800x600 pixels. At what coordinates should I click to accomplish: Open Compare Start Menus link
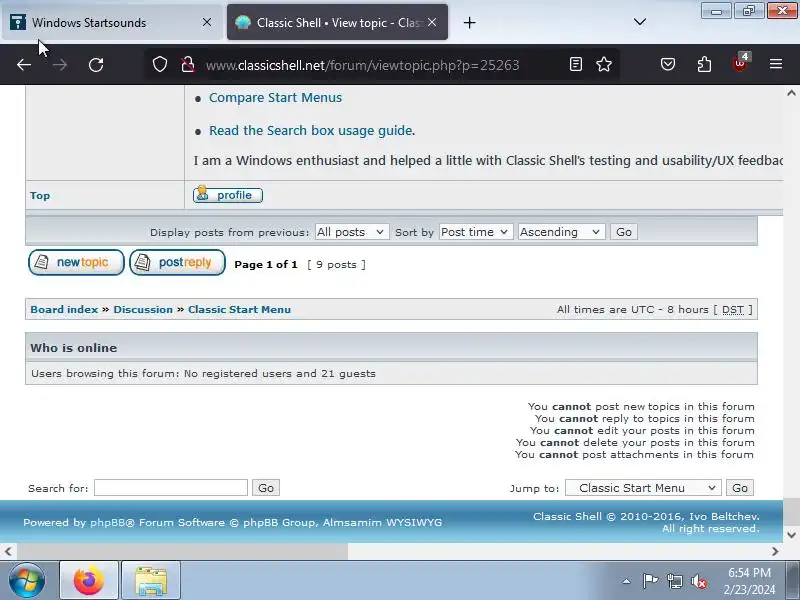coord(276,97)
